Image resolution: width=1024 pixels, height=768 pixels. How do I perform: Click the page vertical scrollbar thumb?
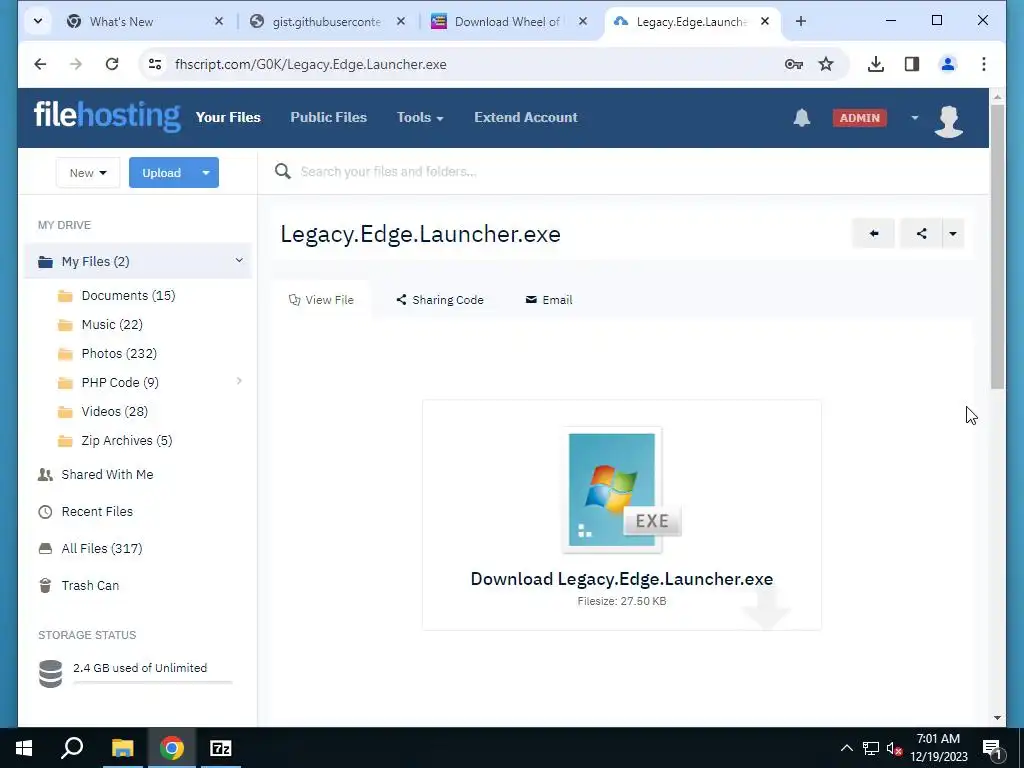pyautogui.click(x=997, y=246)
